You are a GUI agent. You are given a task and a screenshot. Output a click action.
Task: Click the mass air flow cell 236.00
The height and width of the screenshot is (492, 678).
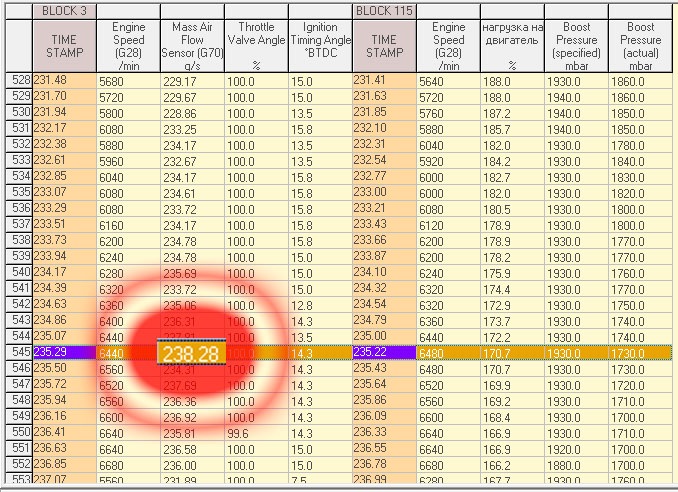(x=192, y=465)
